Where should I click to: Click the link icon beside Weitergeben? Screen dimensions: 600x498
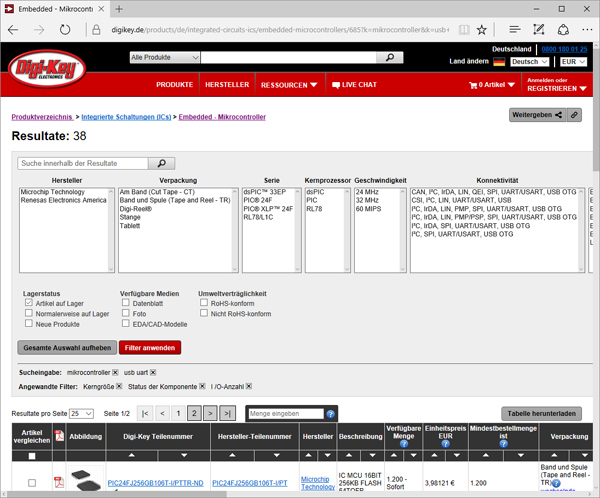click(575, 116)
